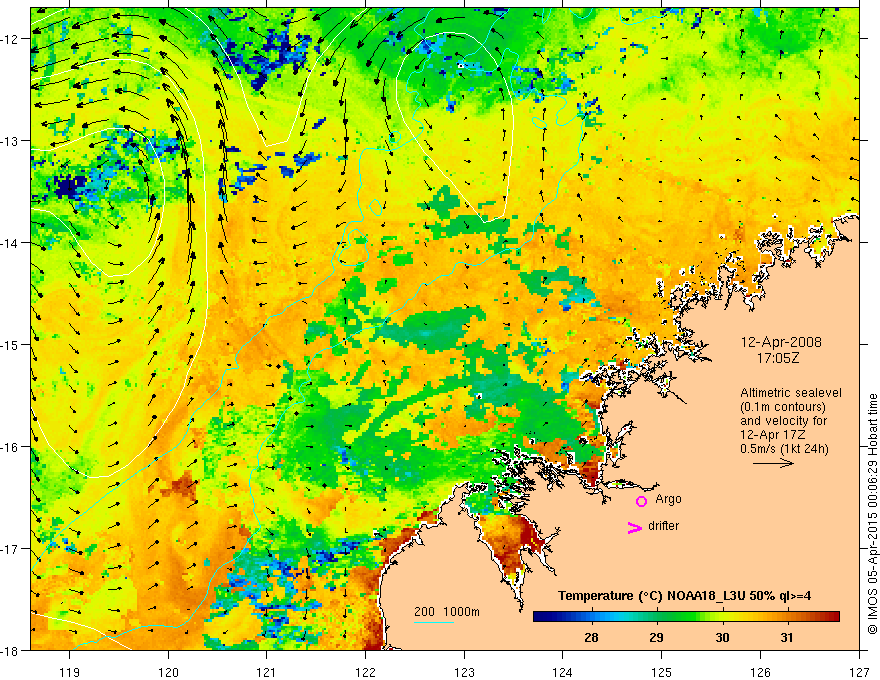Click longitude axis label 120
The height and width of the screenshot is (680, 880).
click(x=168, y=672)
